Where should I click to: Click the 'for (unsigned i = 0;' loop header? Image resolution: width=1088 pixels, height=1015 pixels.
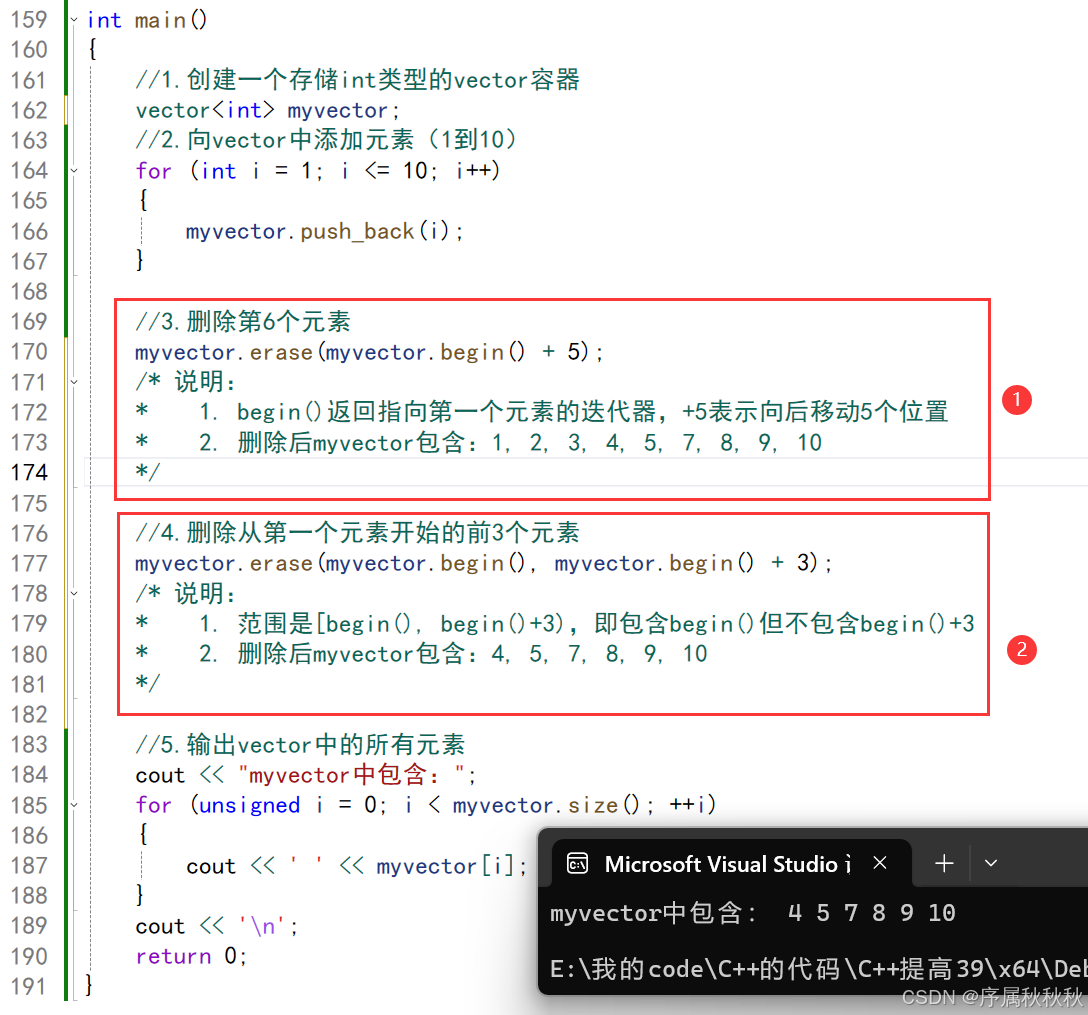click(x=425, y=805)
